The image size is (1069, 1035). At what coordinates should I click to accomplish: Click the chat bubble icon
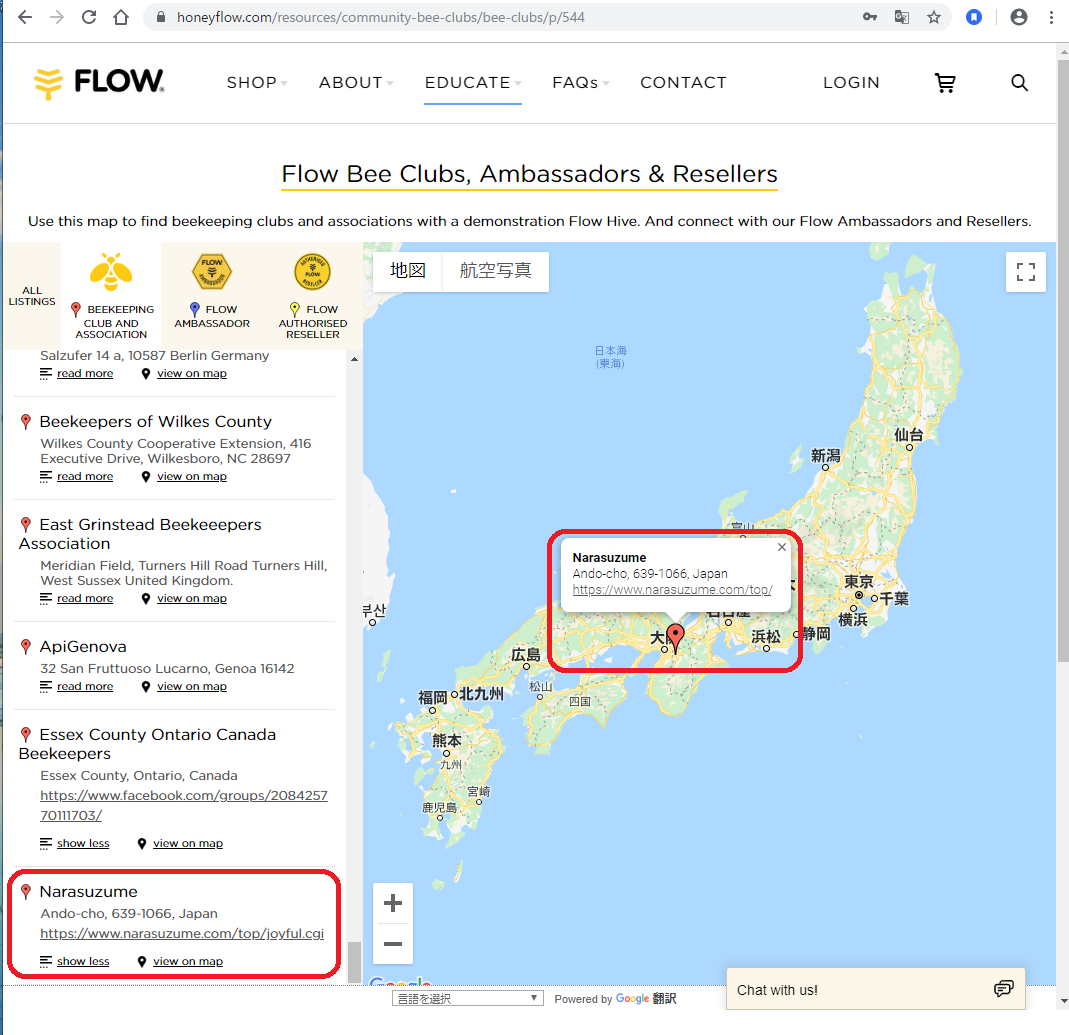(1003, 989)
